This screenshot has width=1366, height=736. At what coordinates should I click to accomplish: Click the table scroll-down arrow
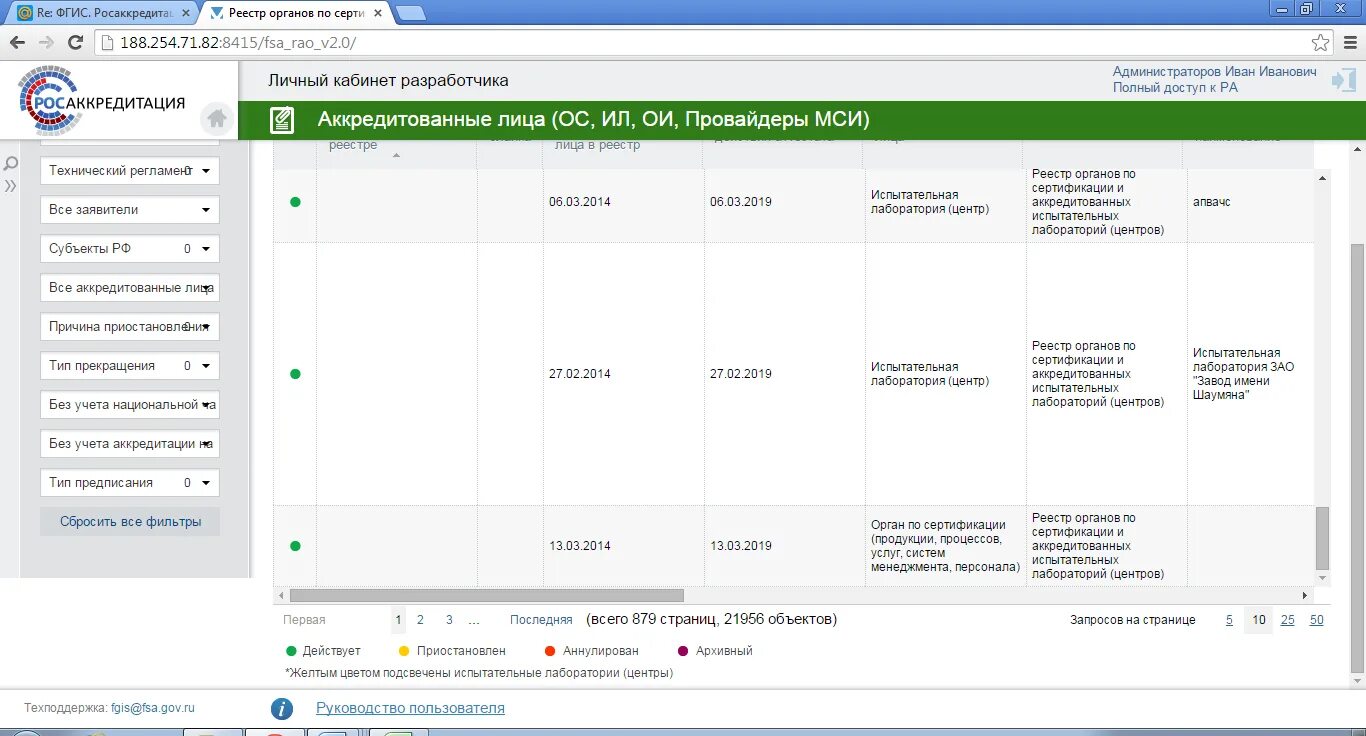pos(1323,578)
